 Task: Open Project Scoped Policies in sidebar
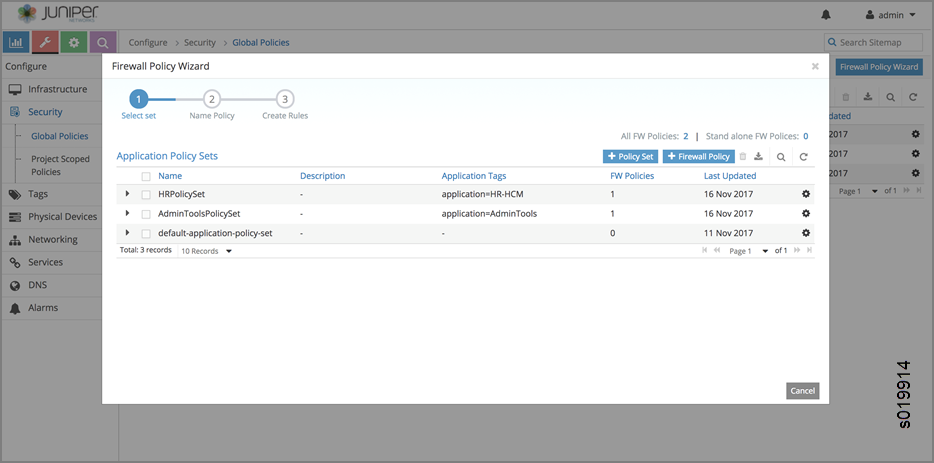(x=60, y=165)
